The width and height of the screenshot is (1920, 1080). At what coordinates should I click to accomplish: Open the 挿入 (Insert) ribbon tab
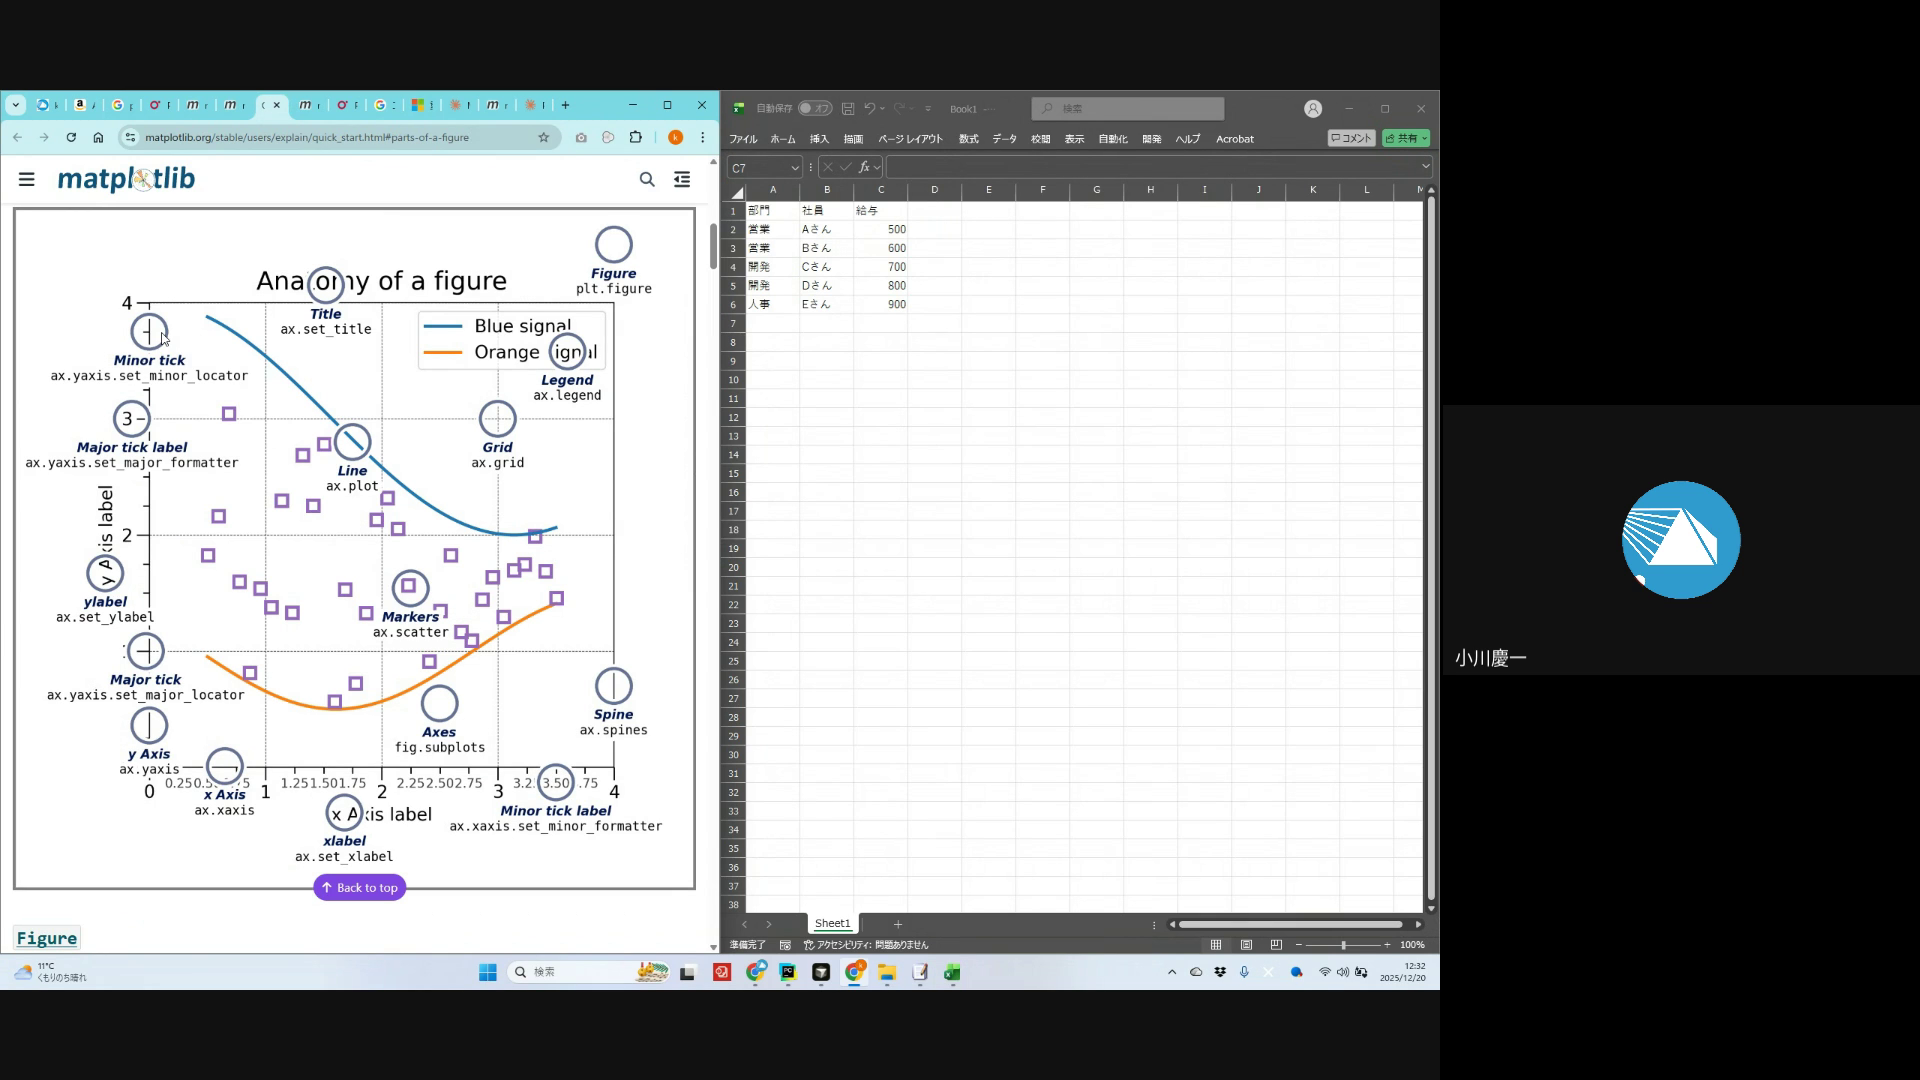coord(819,139)
